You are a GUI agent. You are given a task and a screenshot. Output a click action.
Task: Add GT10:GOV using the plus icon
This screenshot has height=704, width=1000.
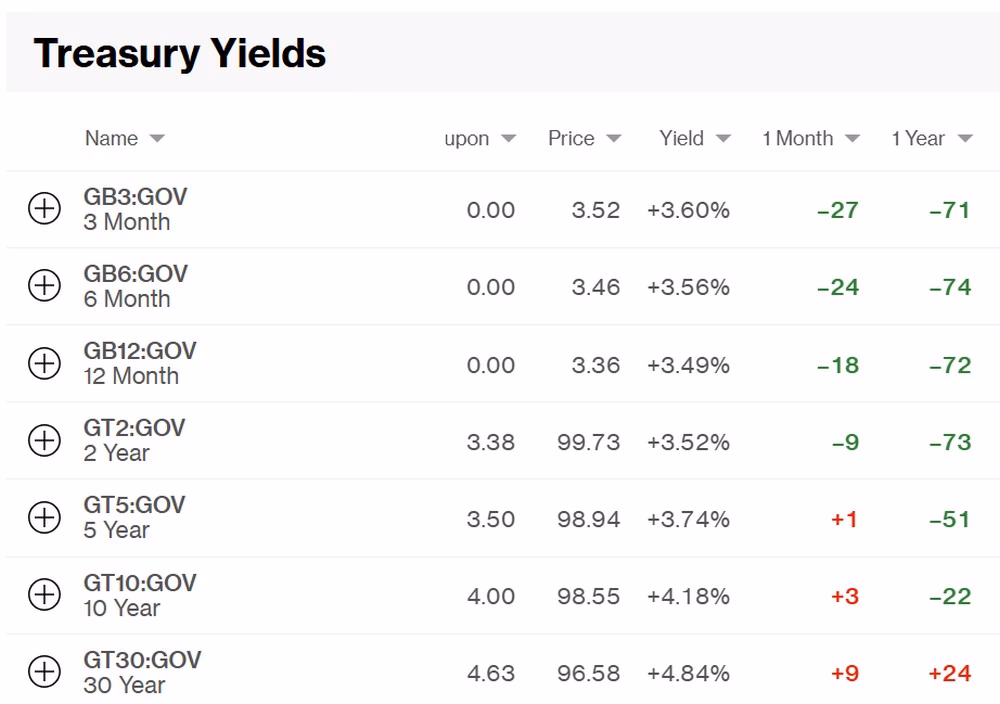(x=44, y=595)
